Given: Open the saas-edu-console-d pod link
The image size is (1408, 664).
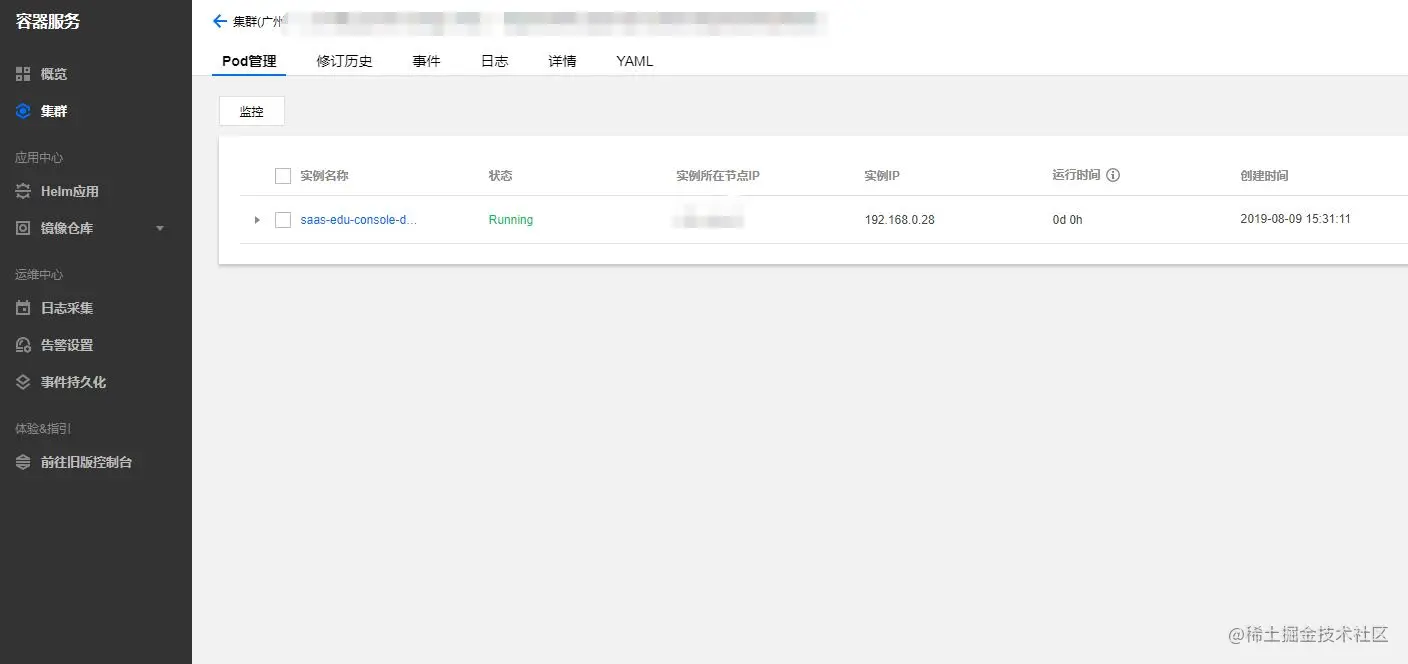Looking at the screenshot, I should click(360, 219).
